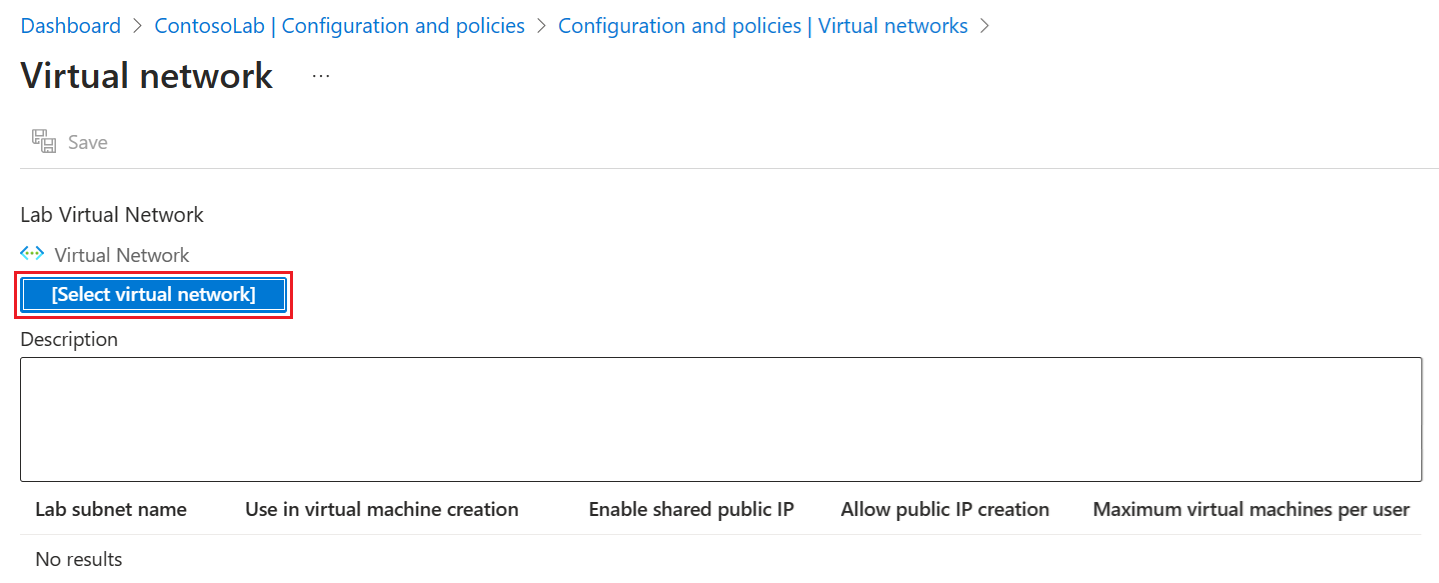
Task: Click the Use in virtual machine creation header
Action: [381, 509]
